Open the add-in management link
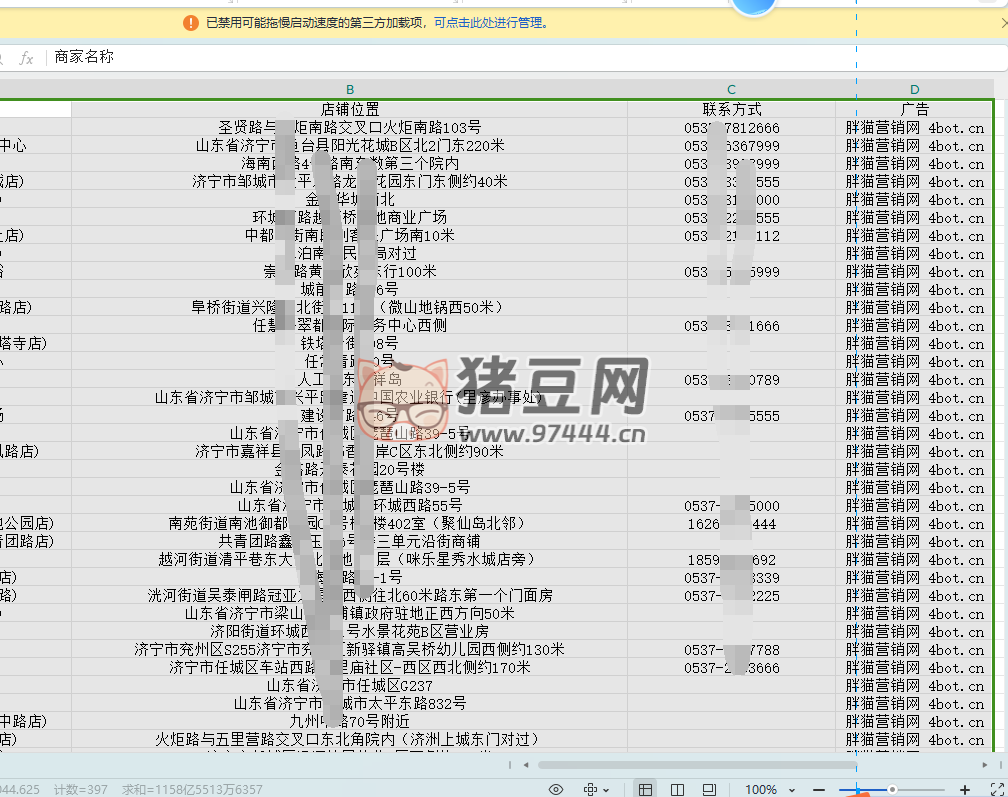1008x797 pixels. (x=490, y=22)
